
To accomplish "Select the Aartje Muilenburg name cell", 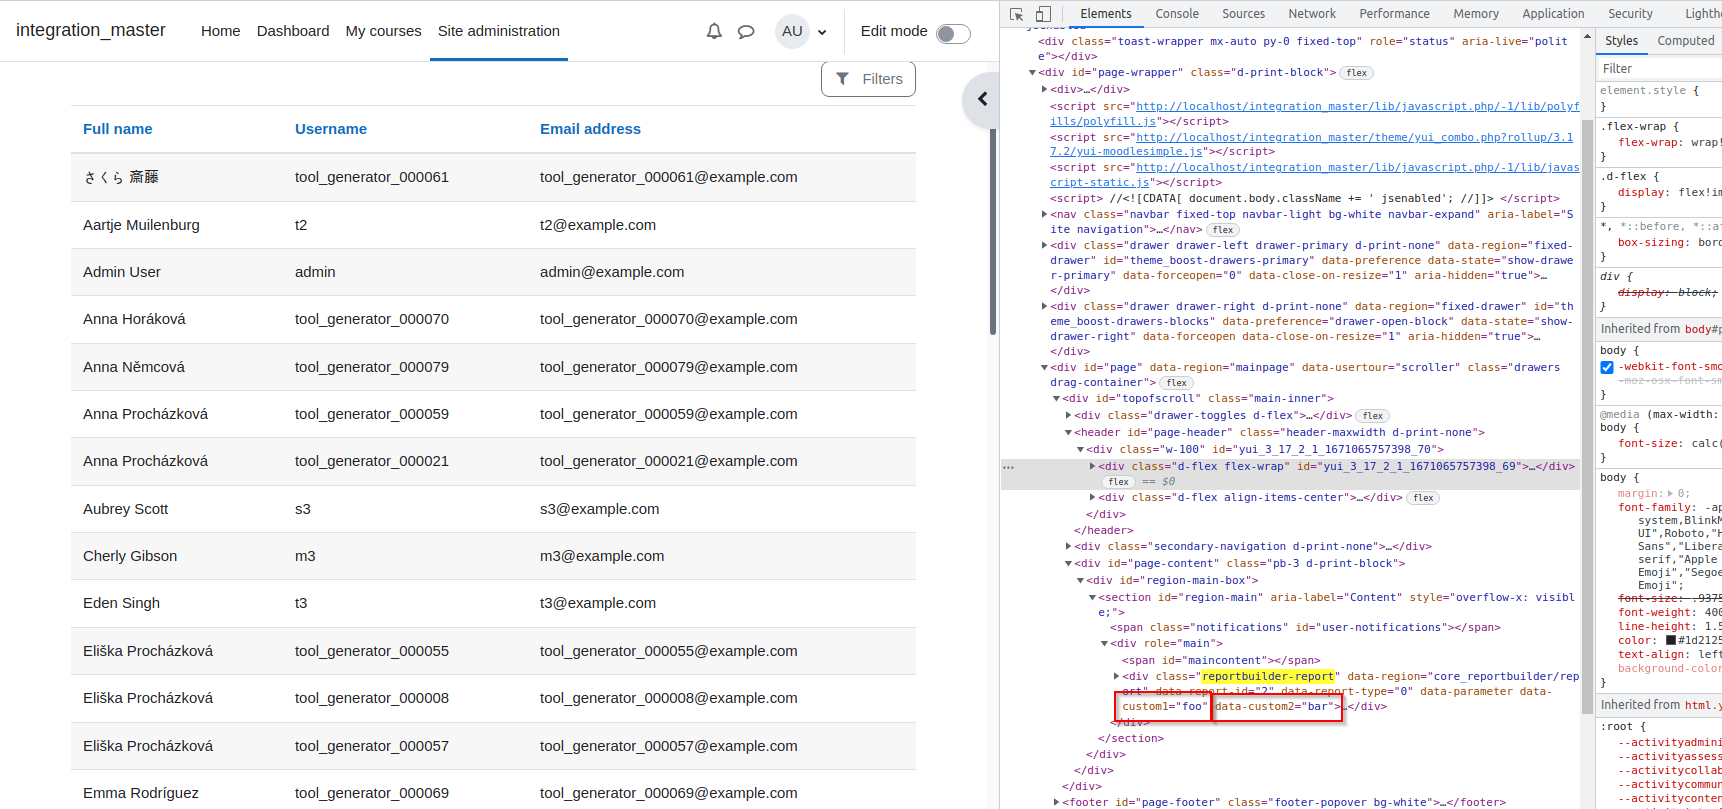I will (x=141, y=225).
